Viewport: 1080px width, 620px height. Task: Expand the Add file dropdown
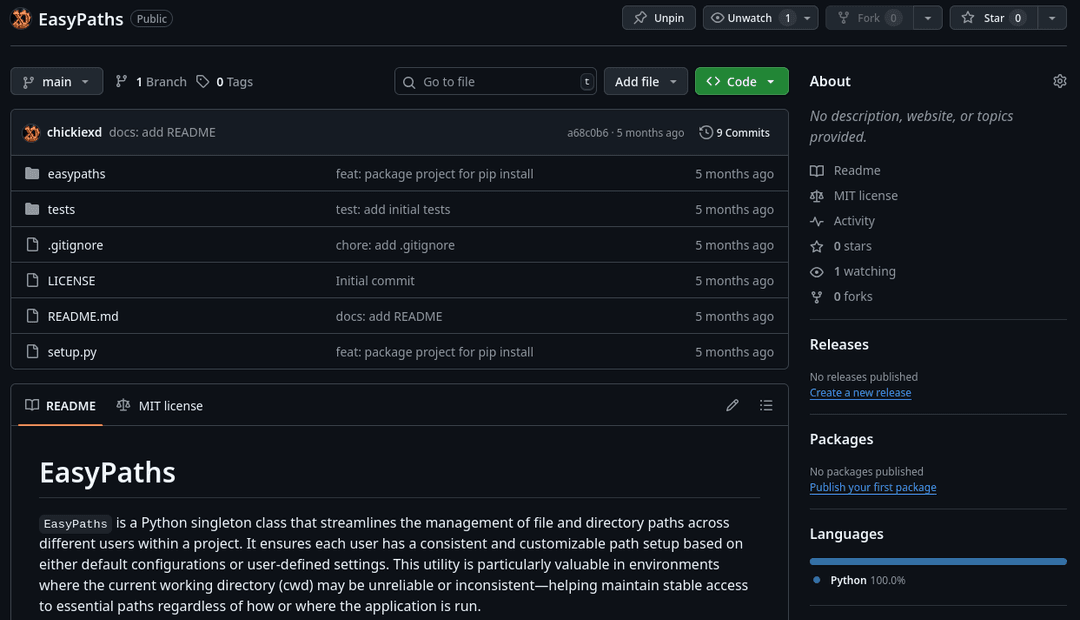(x=645, y=81)
